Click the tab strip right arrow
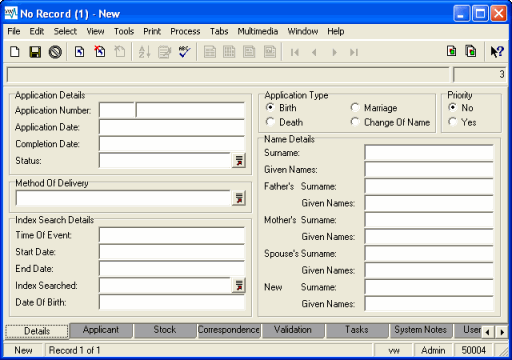The height and width of the screenshot is (360, 512). [502, 332]
